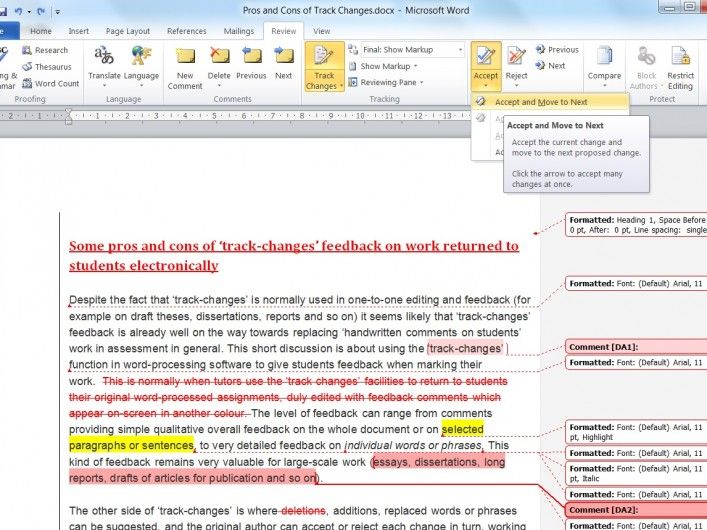This screenshot has width=707, height=530.
Task: Switch to the Mailings tab
Action: coord(238,31)
